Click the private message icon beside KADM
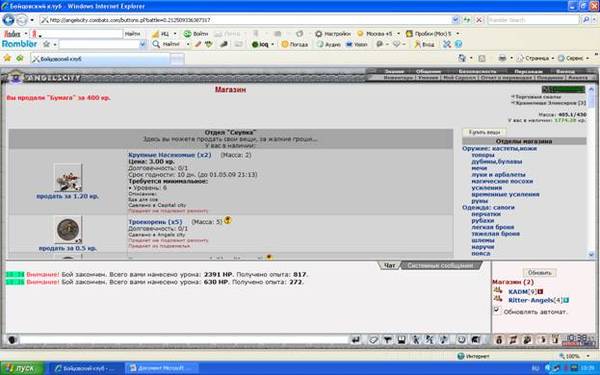The height and width of the screenshot is (375, 600). (498, 290)
